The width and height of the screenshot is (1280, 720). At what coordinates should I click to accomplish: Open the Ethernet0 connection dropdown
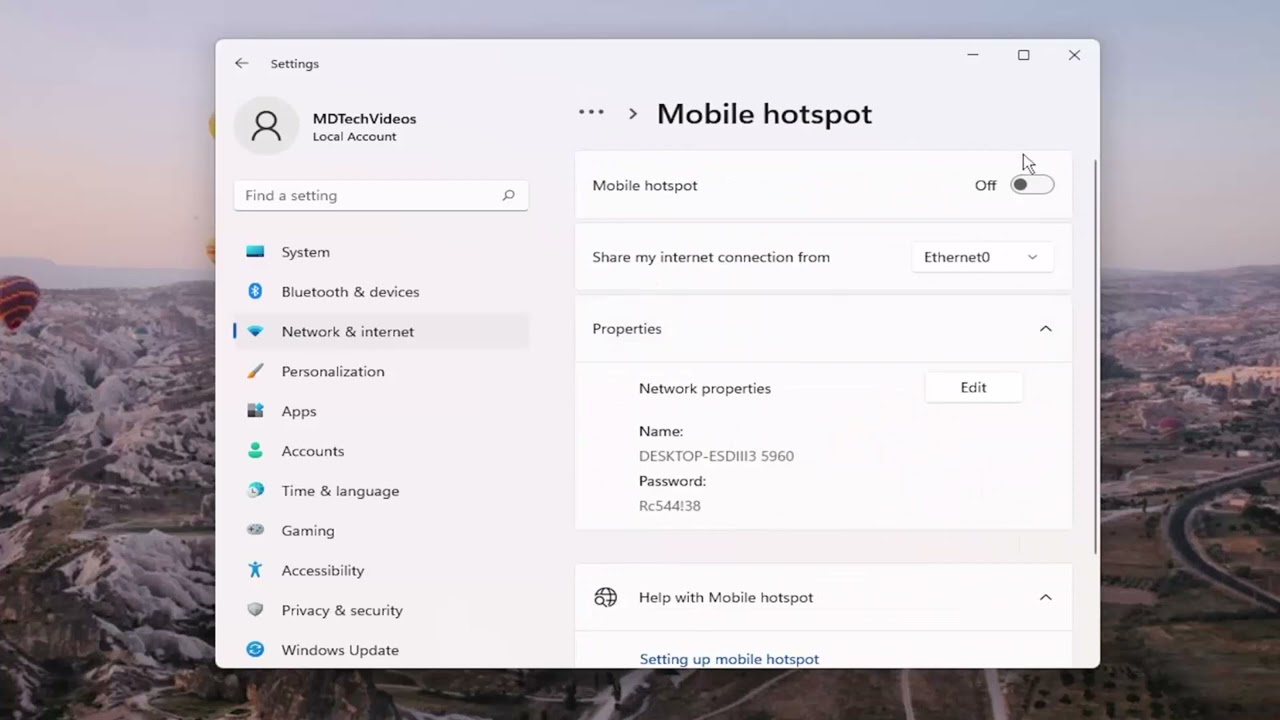pyautogui.click(x=981, y=257)
